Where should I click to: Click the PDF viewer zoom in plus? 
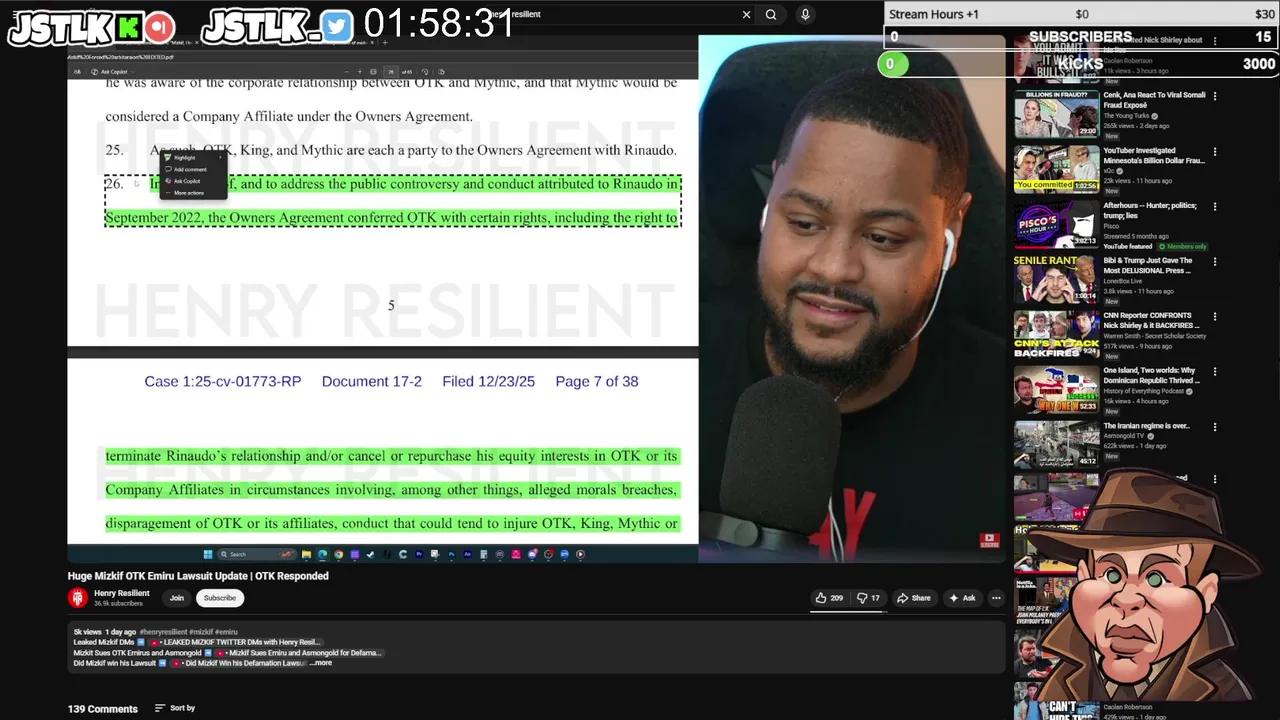tap(360, 72)
